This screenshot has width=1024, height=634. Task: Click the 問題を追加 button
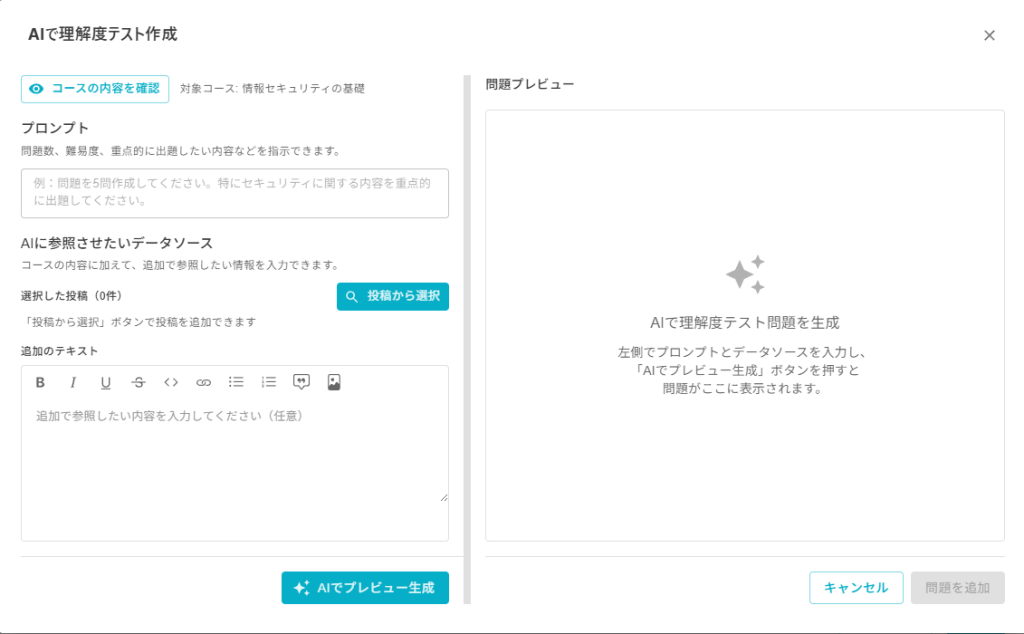pos(957,588)
